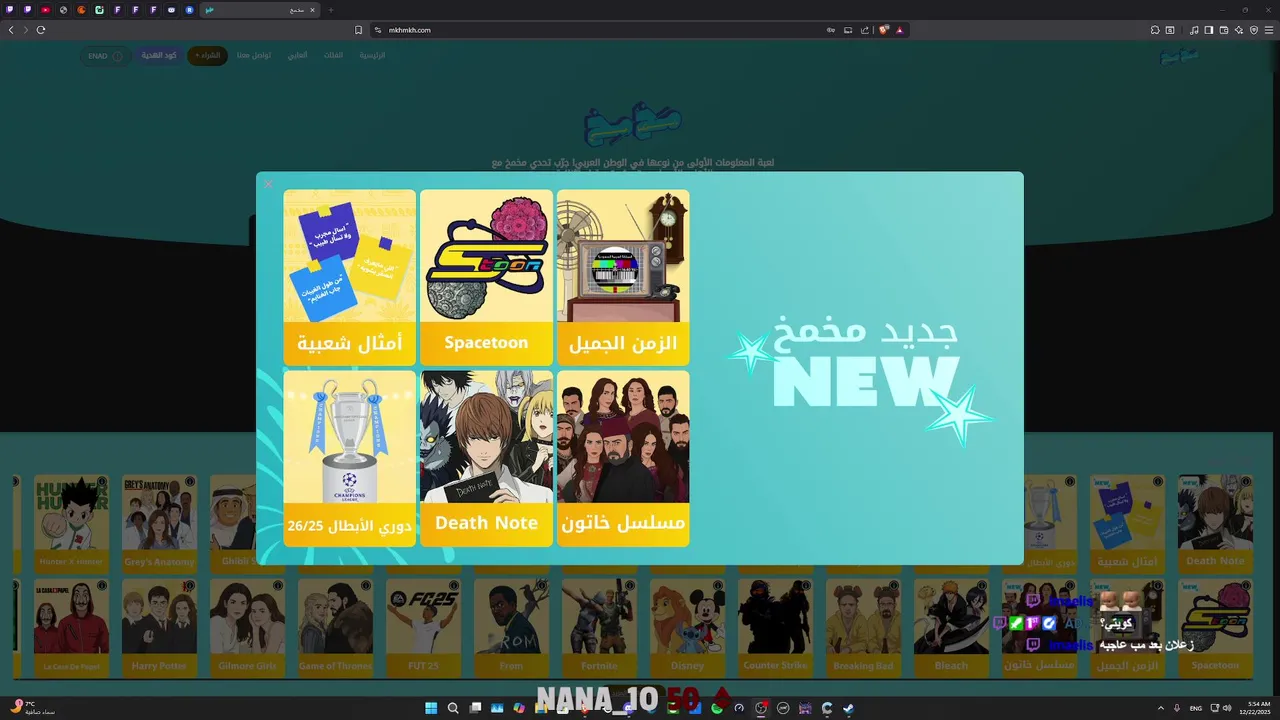Toggle the browser sidebar panel icon
This screenshot has height=720, width=1280.
pyautogui.click(x=1209, y=30)
